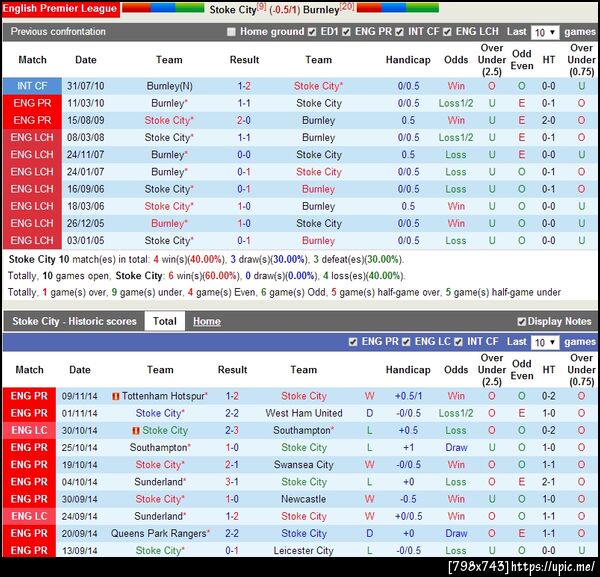
Task: Click the Handicap column header in Previous confrontation
Action: point(408,60)
